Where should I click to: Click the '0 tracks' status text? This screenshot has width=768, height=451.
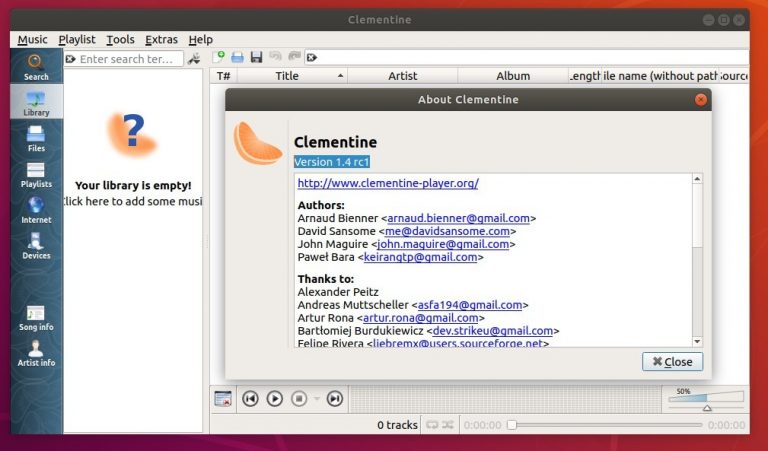tap(397, 425)
